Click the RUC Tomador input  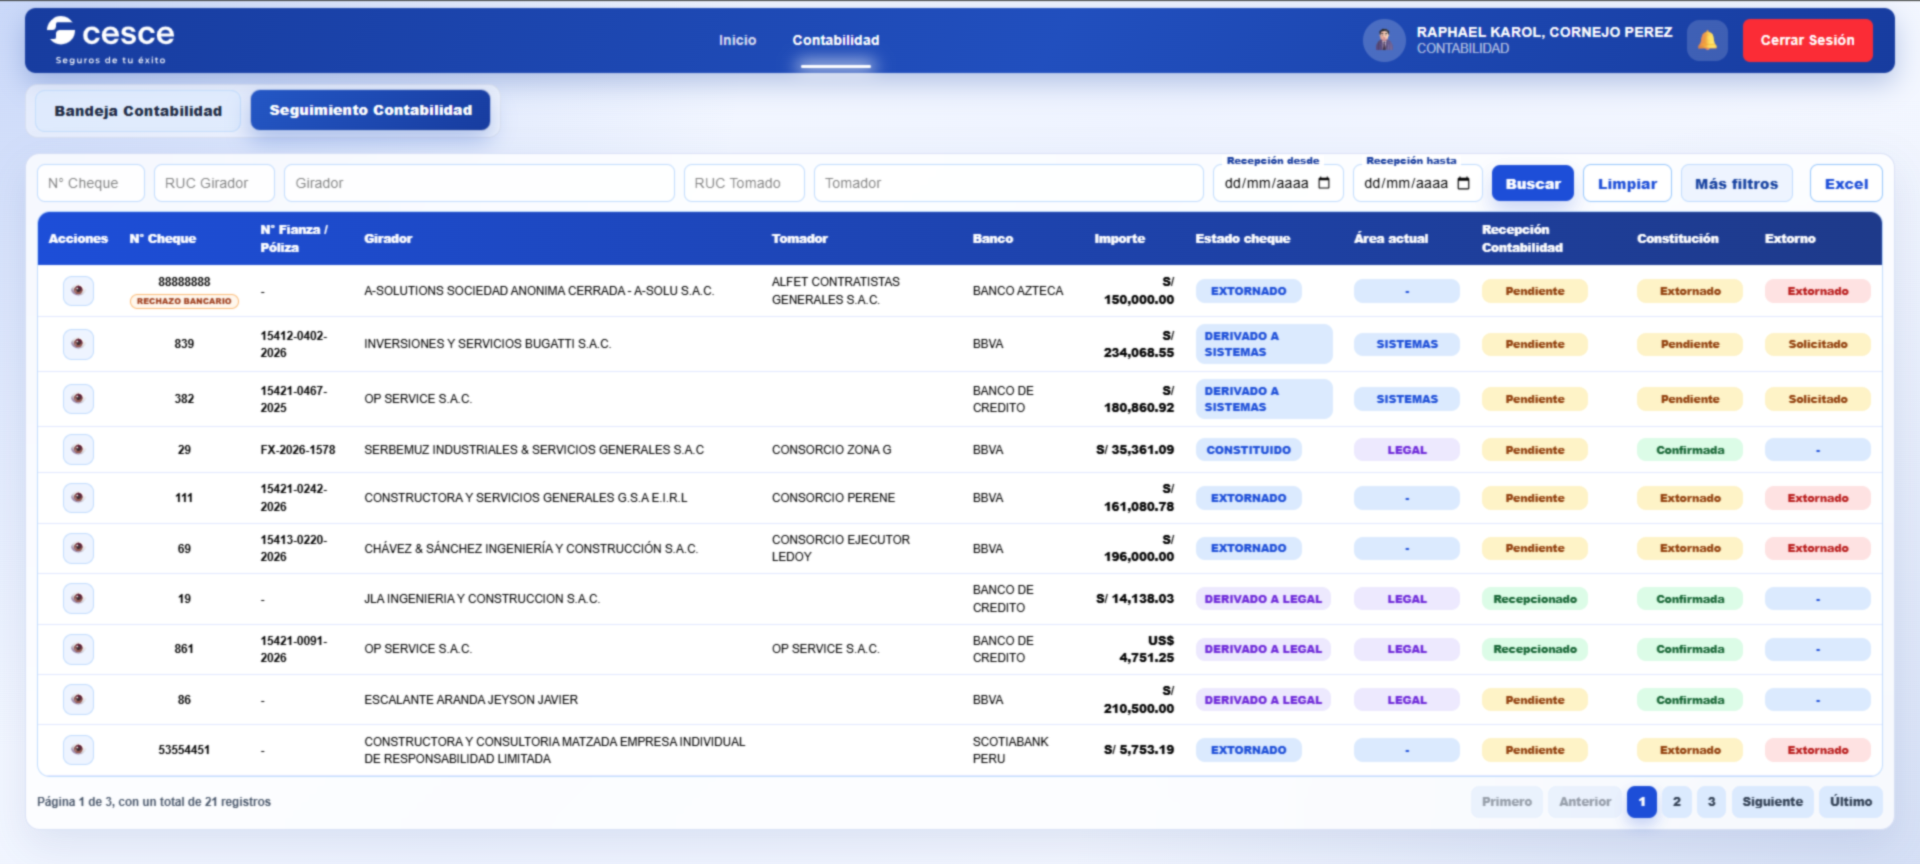tap(744, 183)
